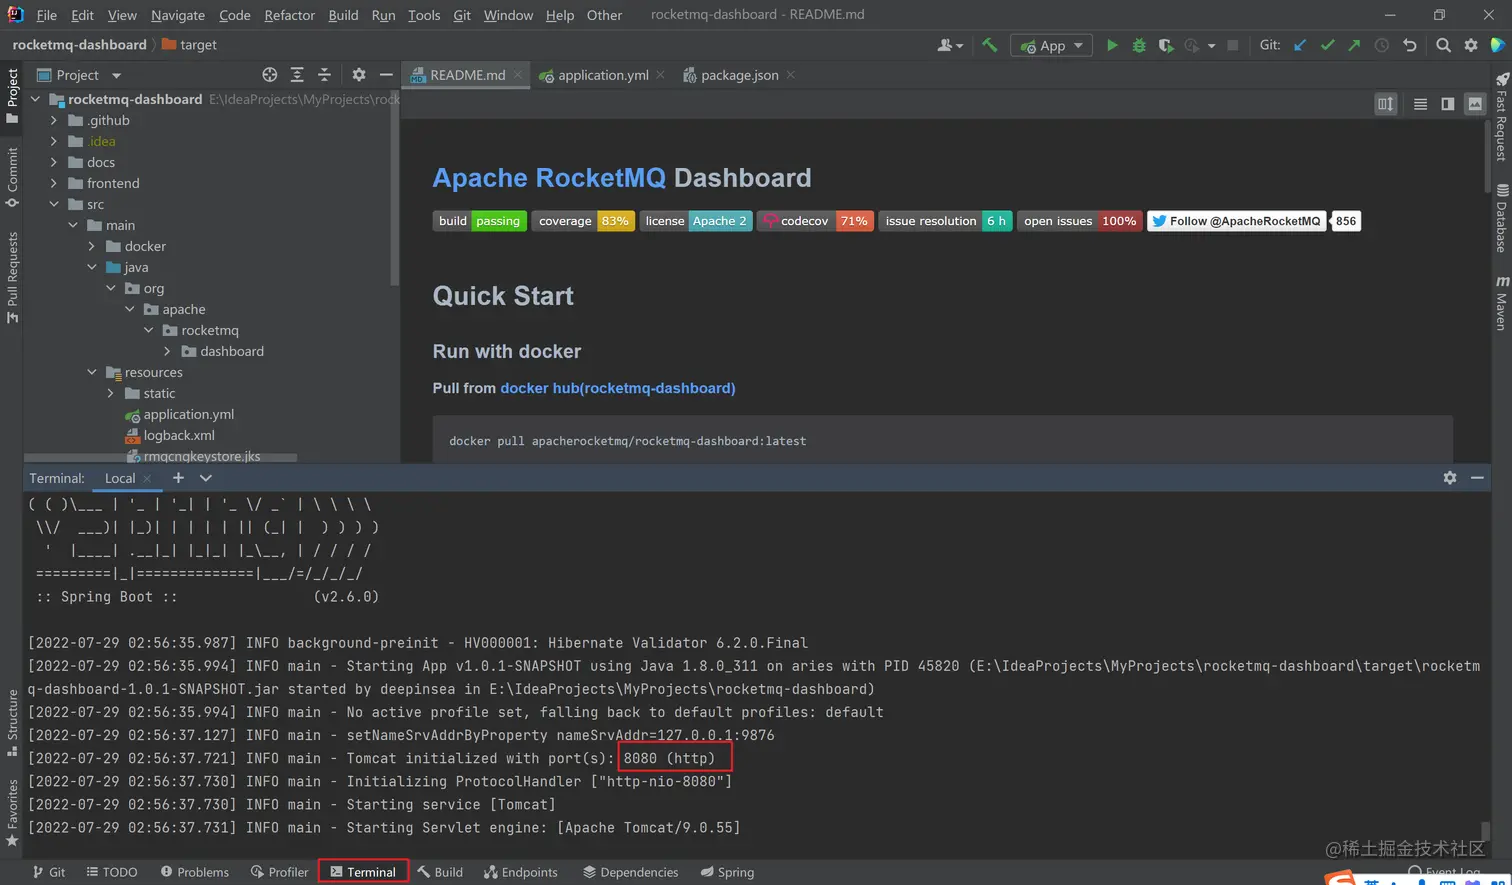Open the Project view dropdown arrow
Viewport: 1512px width, 885px height.
point(116,75)
